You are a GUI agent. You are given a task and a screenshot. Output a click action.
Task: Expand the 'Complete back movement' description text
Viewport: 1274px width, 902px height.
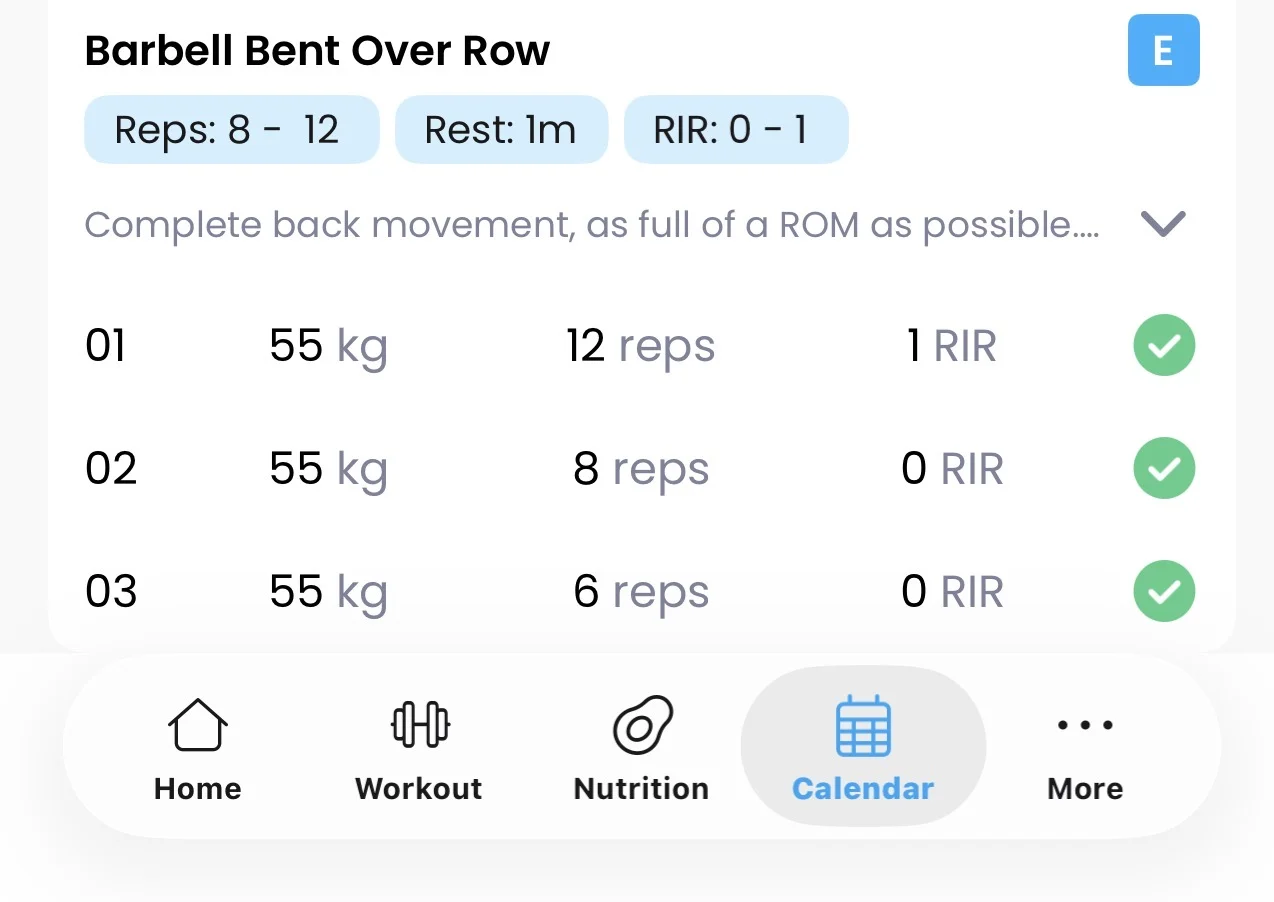(592, 225)
